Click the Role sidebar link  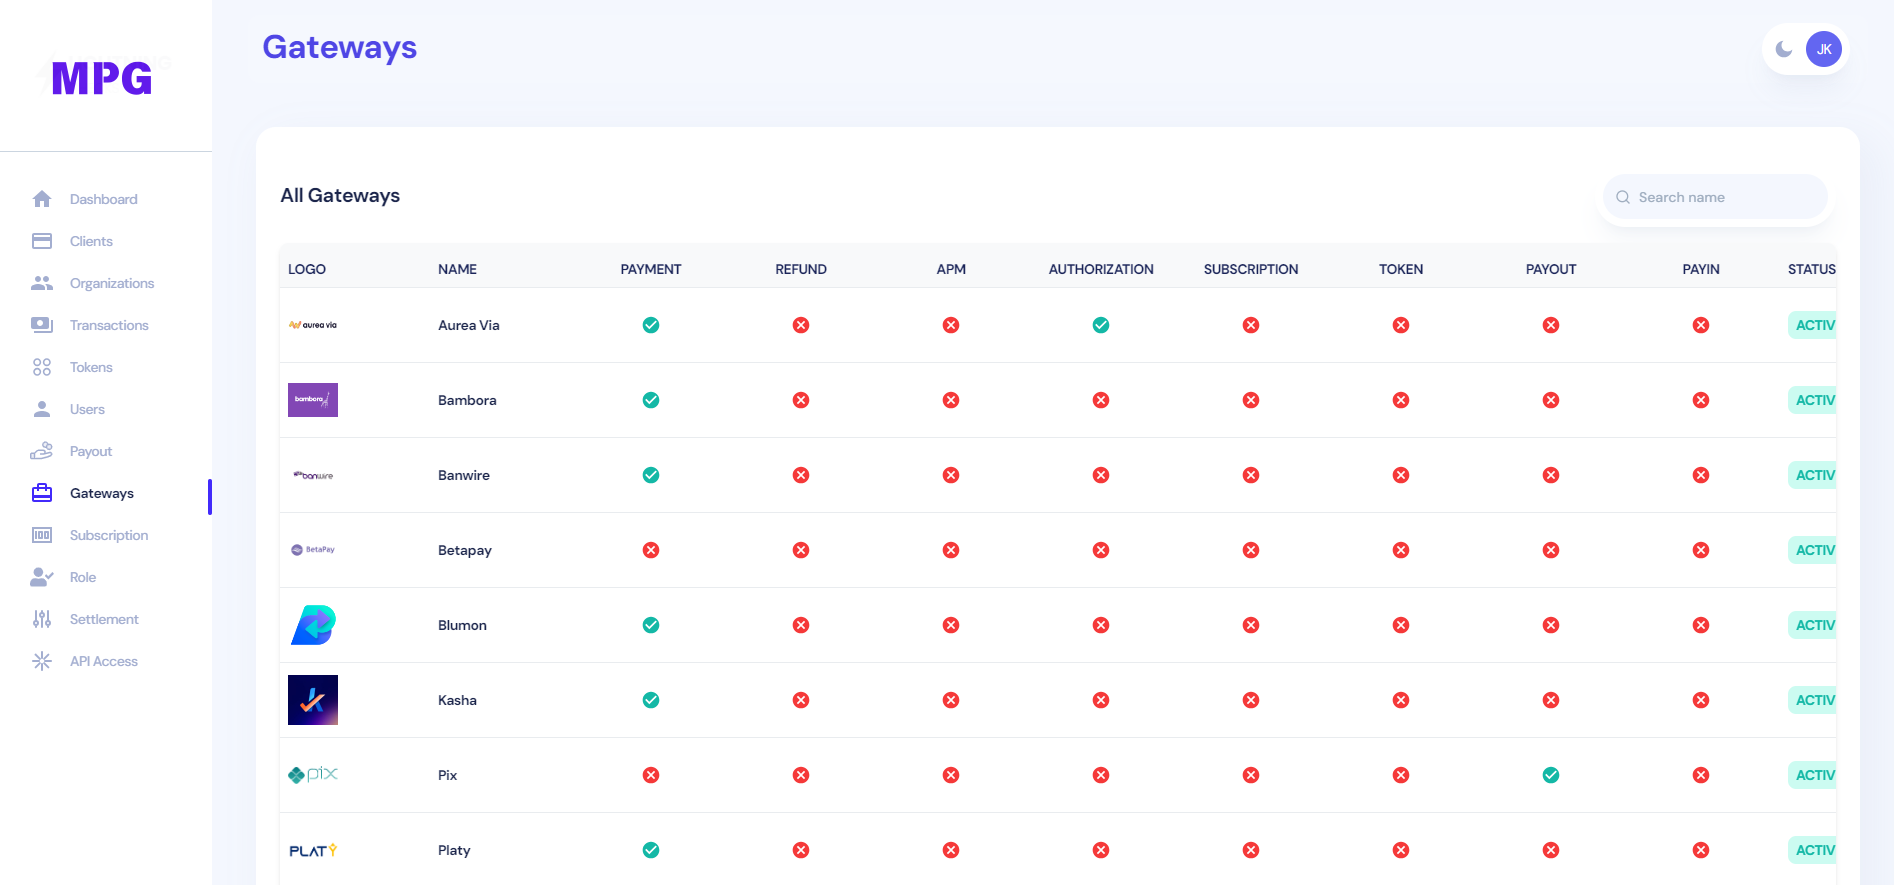point(83,577)
